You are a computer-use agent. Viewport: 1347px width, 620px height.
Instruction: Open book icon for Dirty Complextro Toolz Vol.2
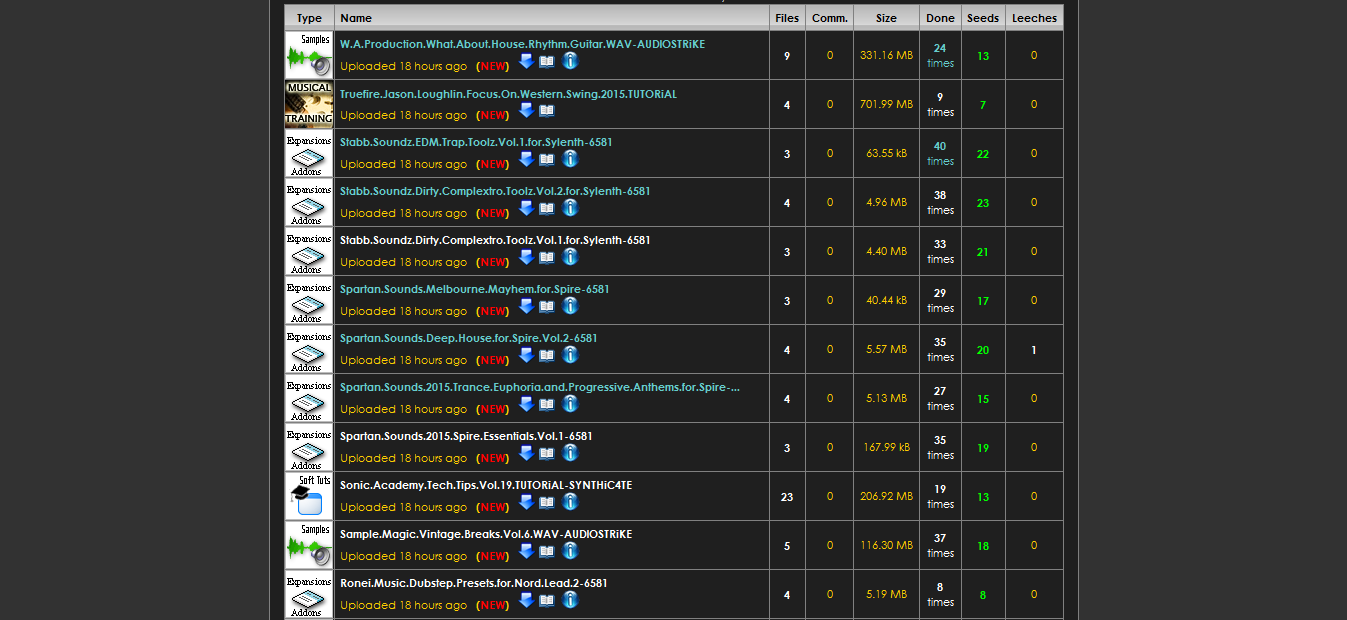[547, 209]
